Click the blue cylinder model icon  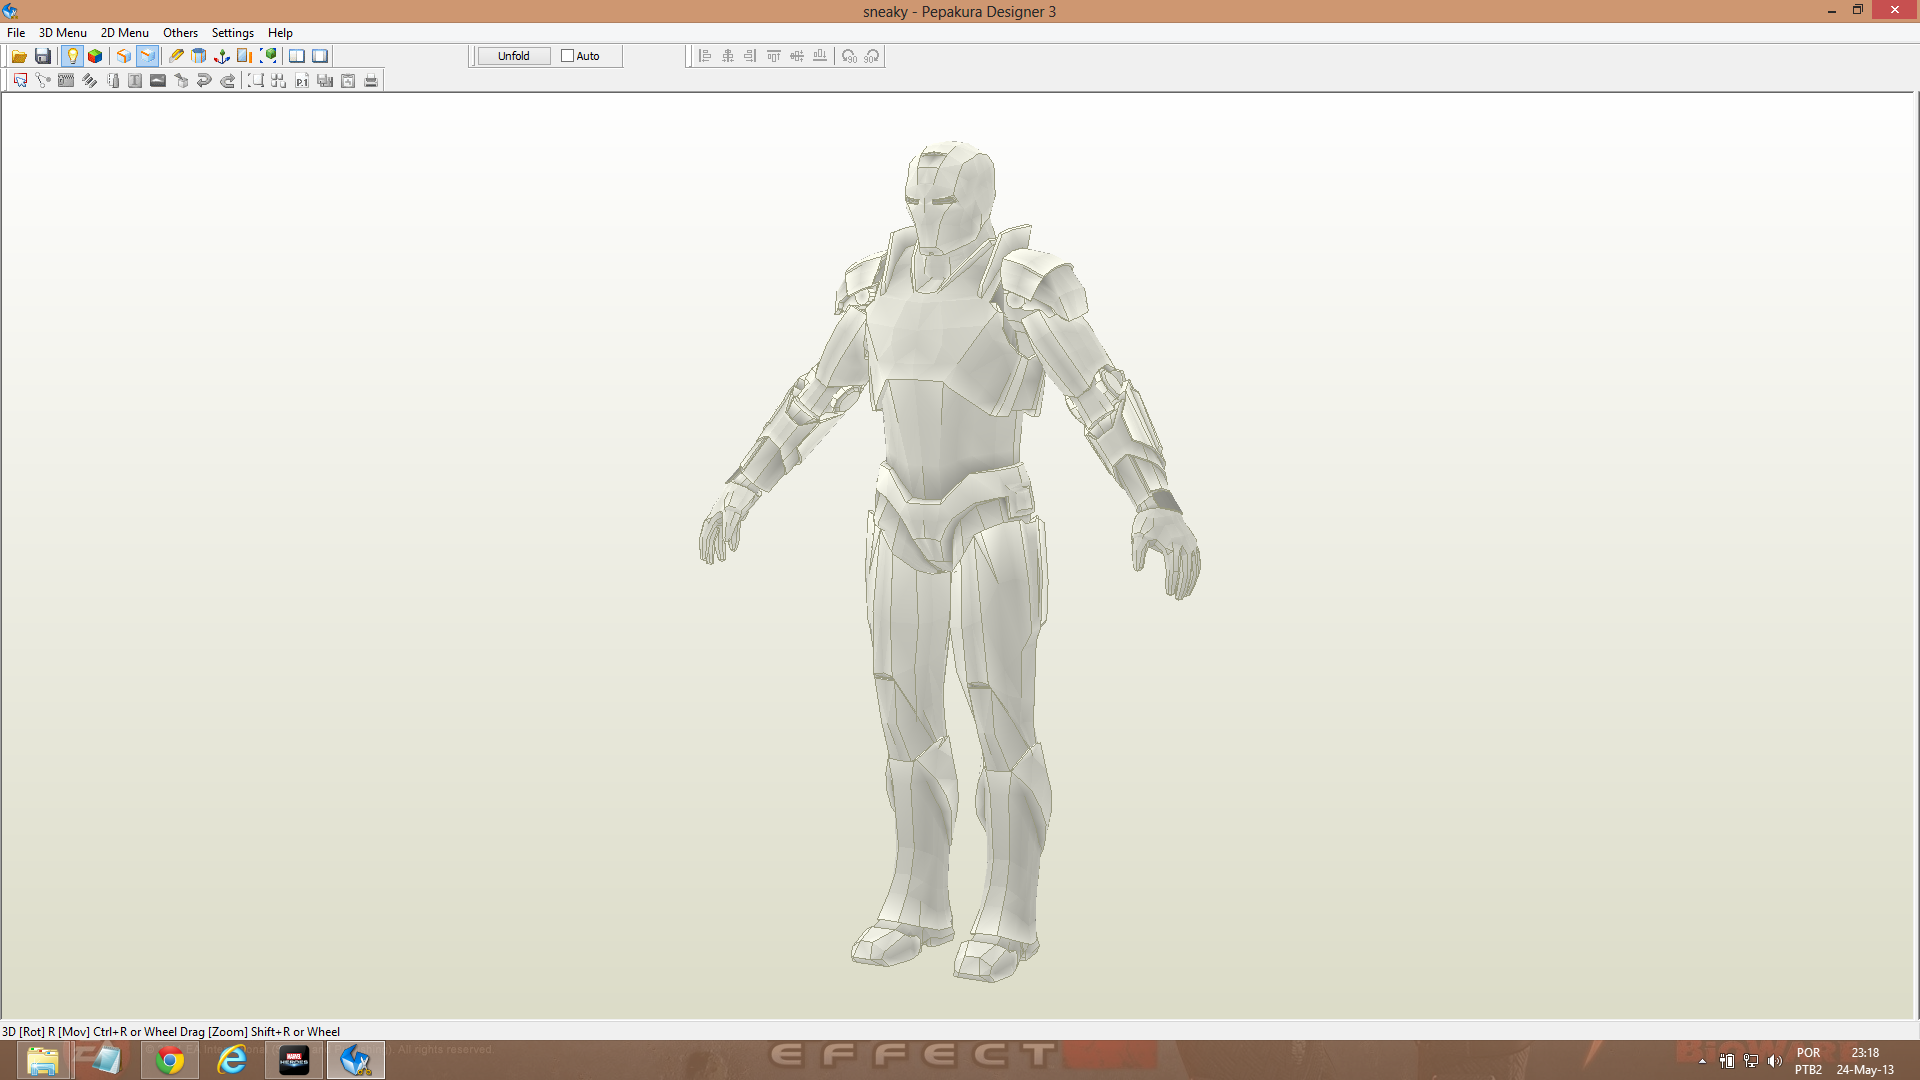(x=199, y=56)
